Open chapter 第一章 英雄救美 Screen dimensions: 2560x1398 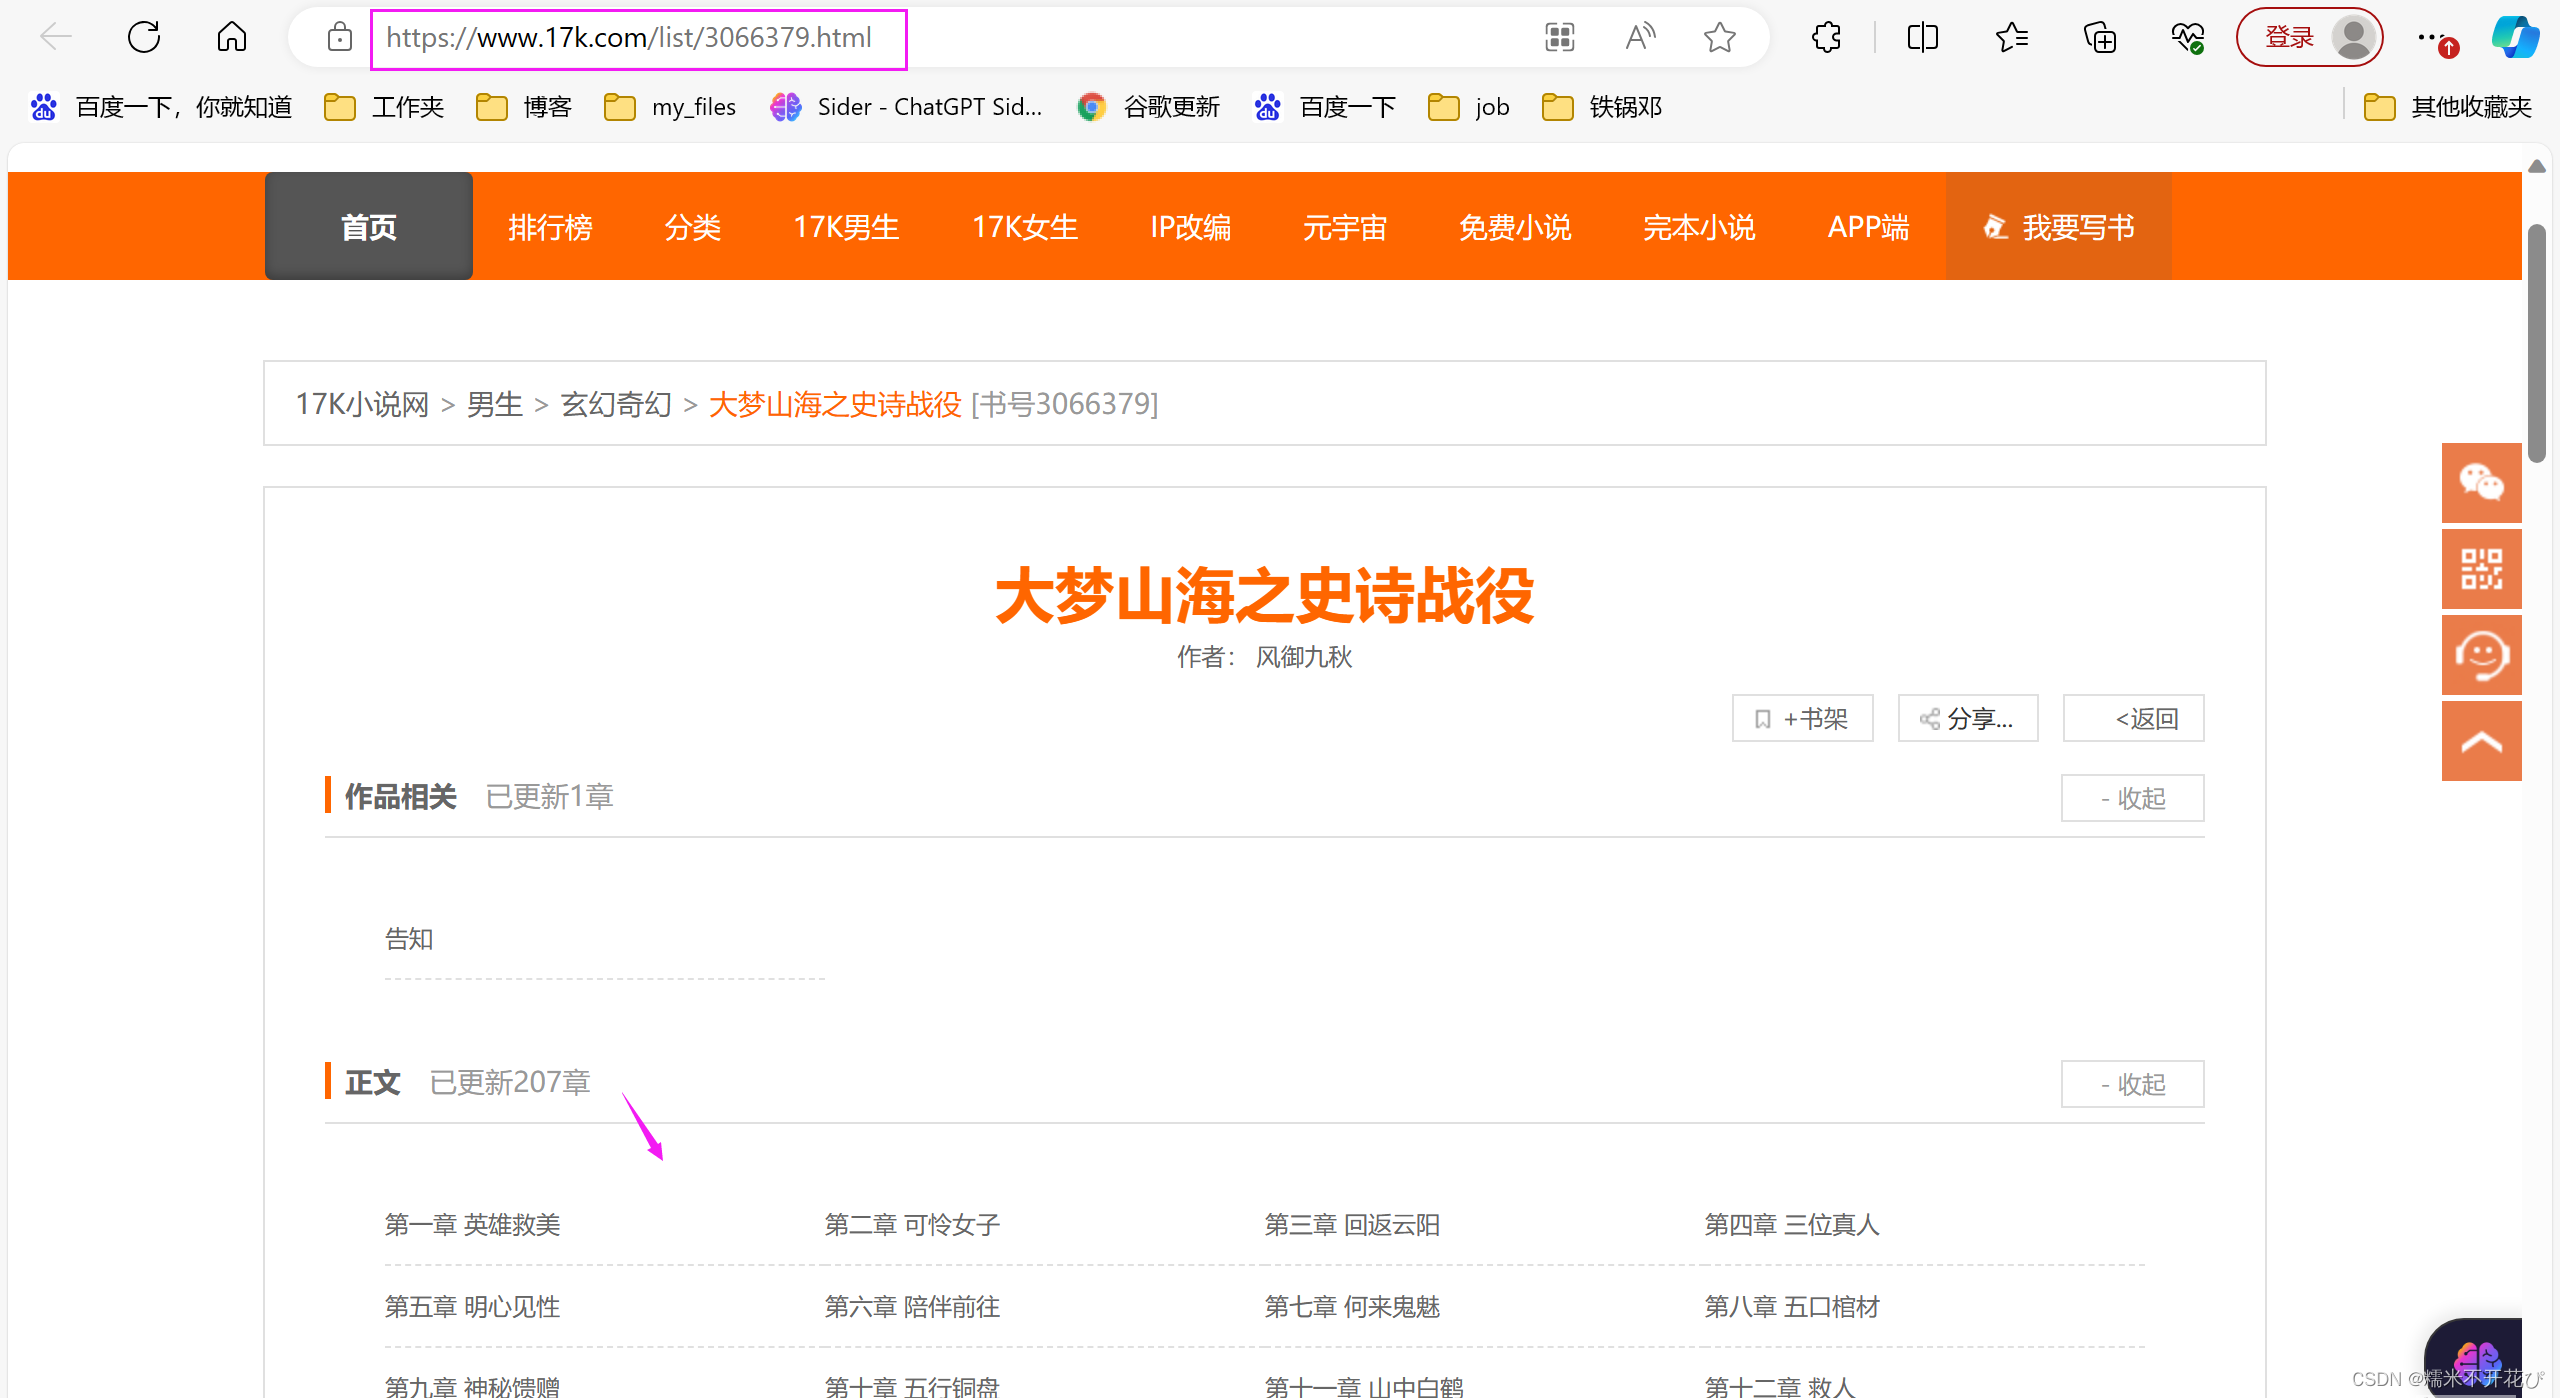472,1224
